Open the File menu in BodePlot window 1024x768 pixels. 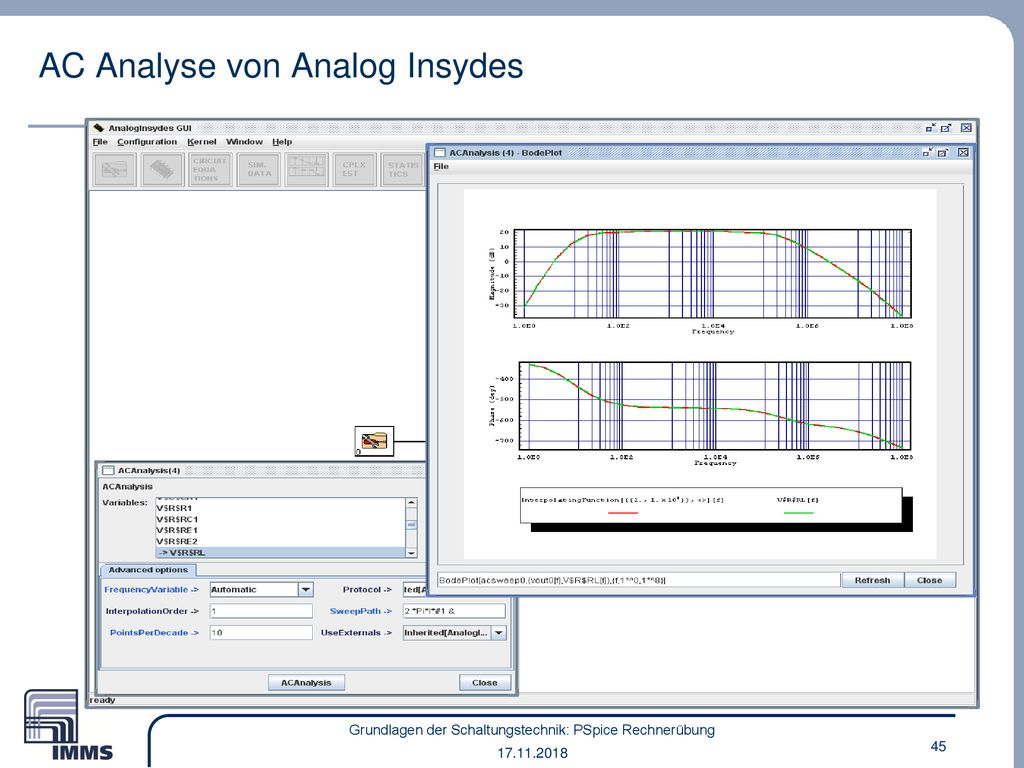pos(441,167)
